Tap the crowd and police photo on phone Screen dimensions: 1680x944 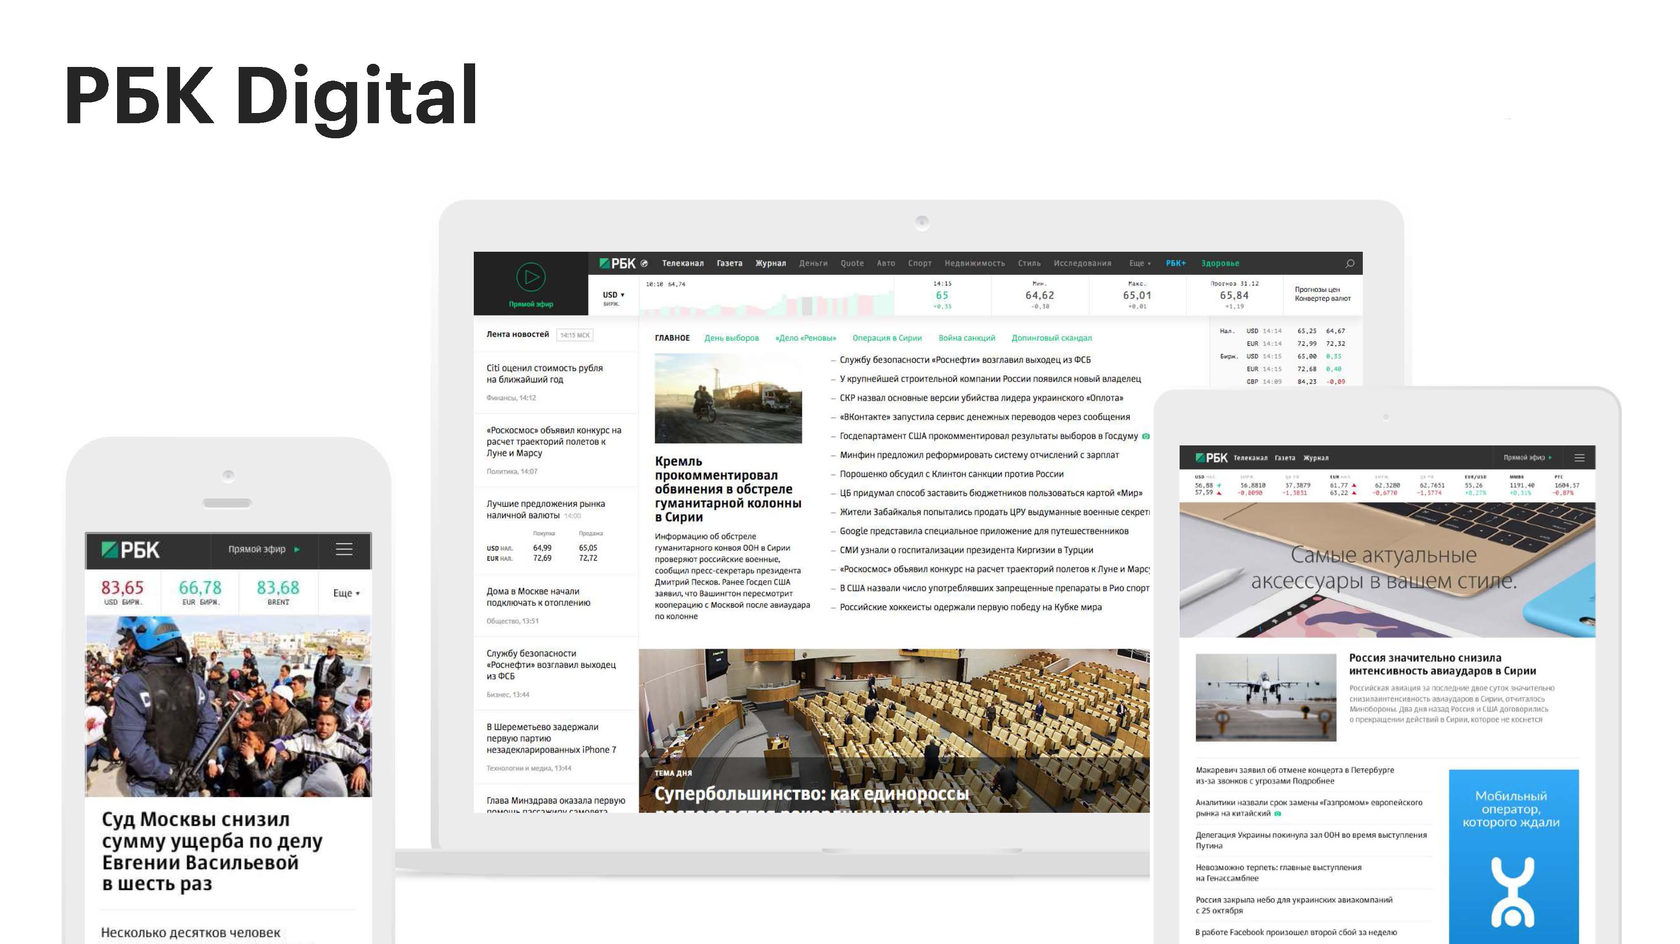pos(228,706)
